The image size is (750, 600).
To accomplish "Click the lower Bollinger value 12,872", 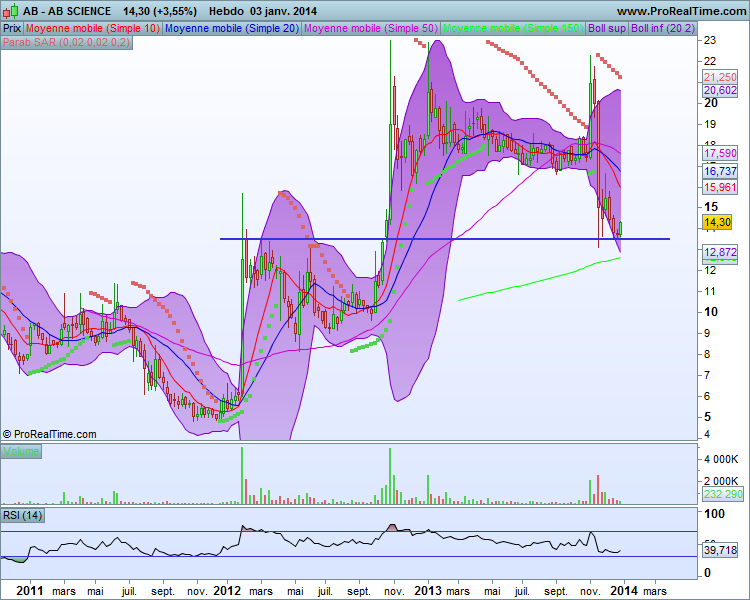I will [x=720, y=252].
